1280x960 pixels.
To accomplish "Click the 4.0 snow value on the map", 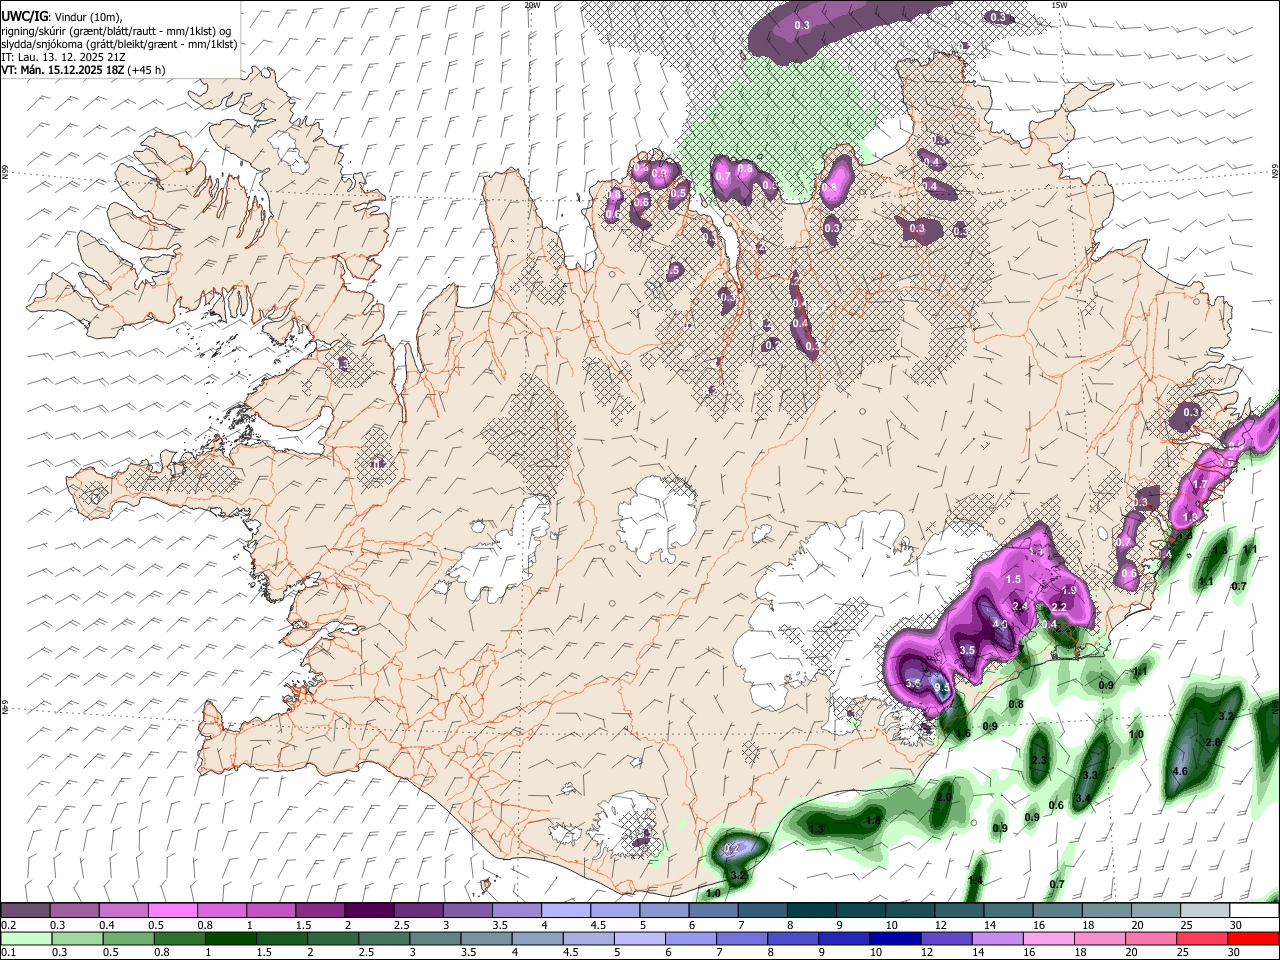I will pos(999,625).
